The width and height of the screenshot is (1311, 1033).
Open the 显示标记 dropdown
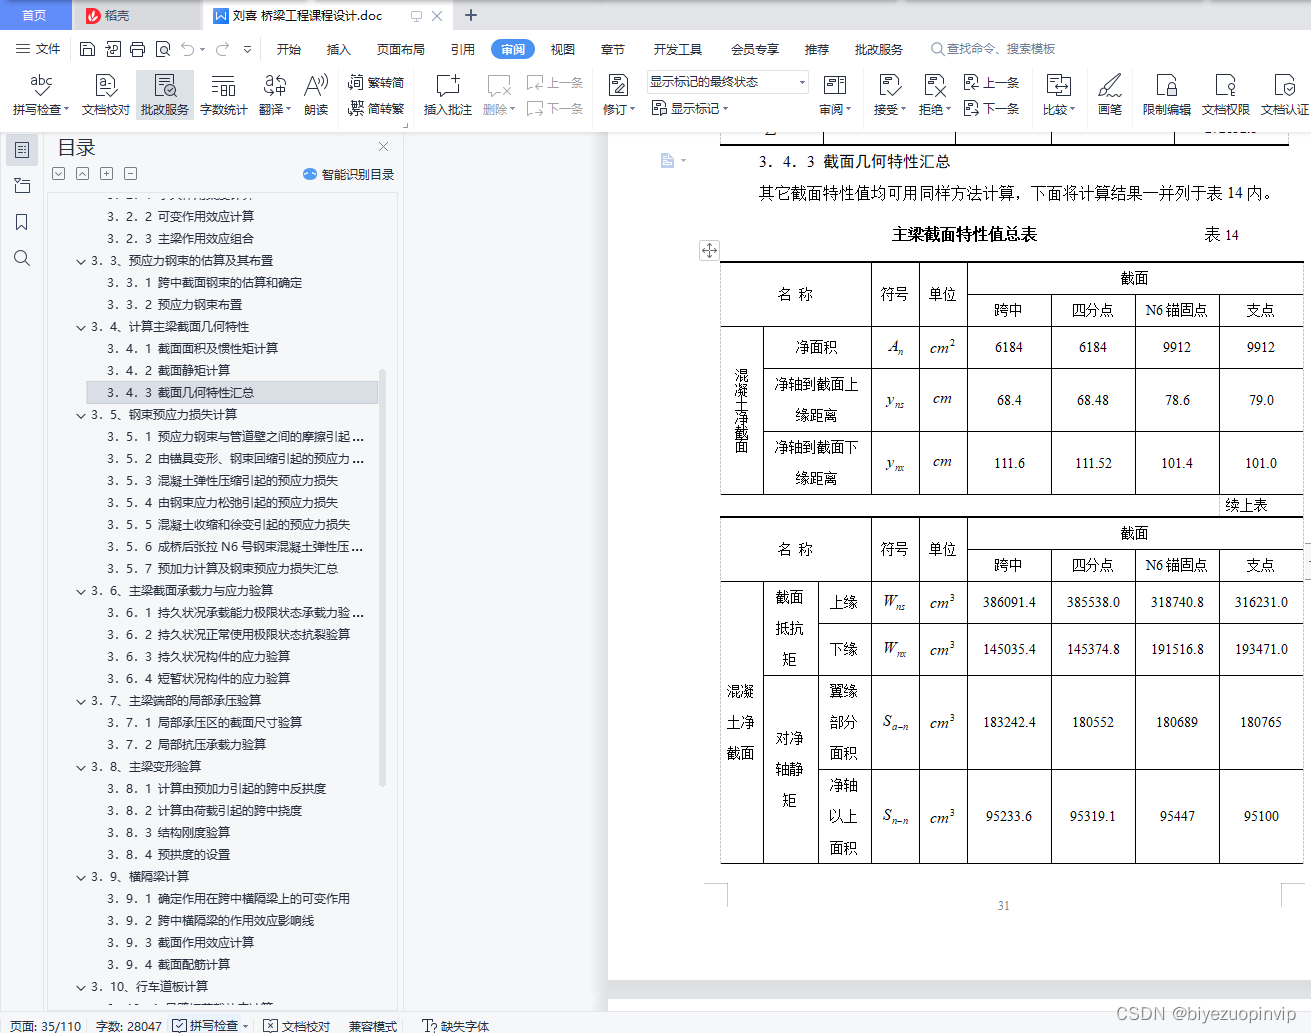pyautogui.click(x=690, y=109)
